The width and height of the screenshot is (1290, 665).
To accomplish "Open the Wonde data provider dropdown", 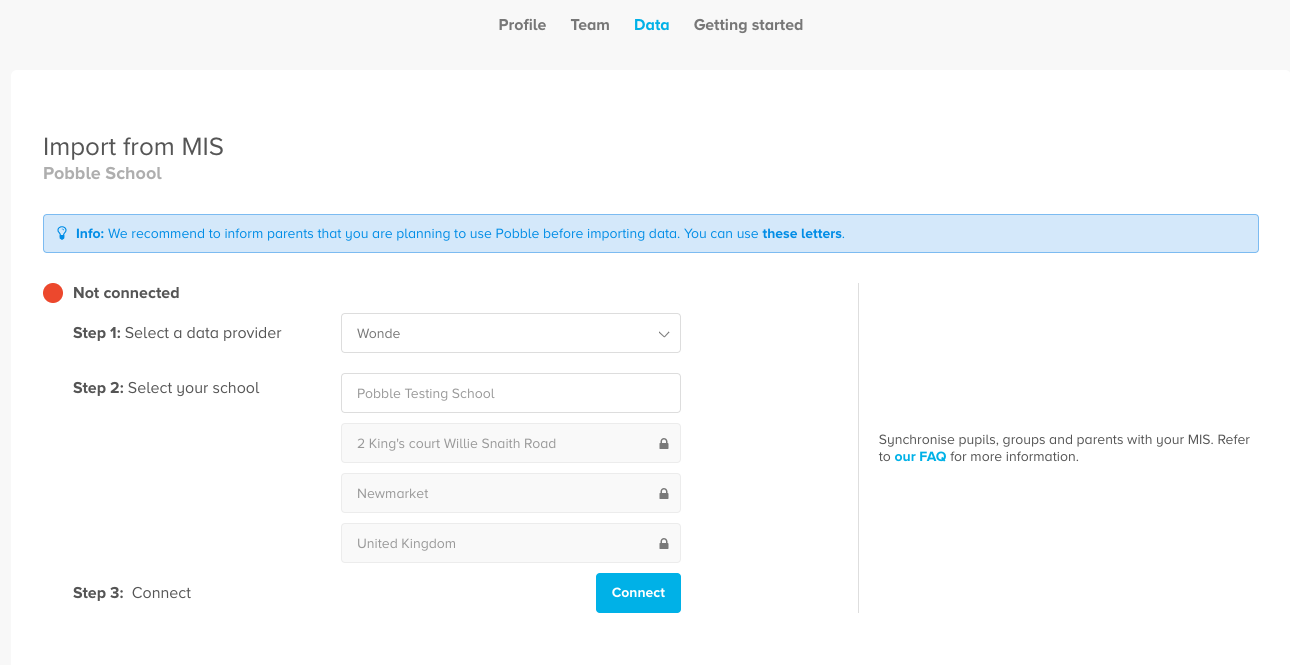I will pos(511,333).
